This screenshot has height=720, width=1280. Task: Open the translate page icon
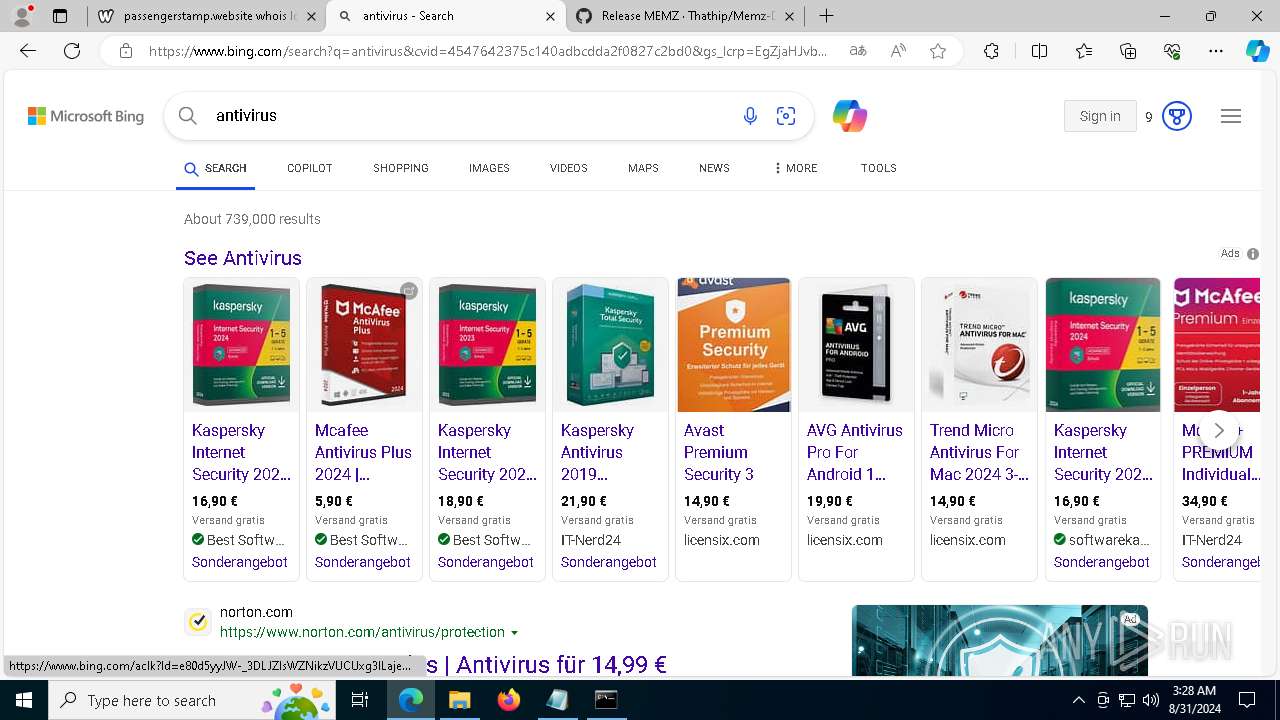click(858, 51)
